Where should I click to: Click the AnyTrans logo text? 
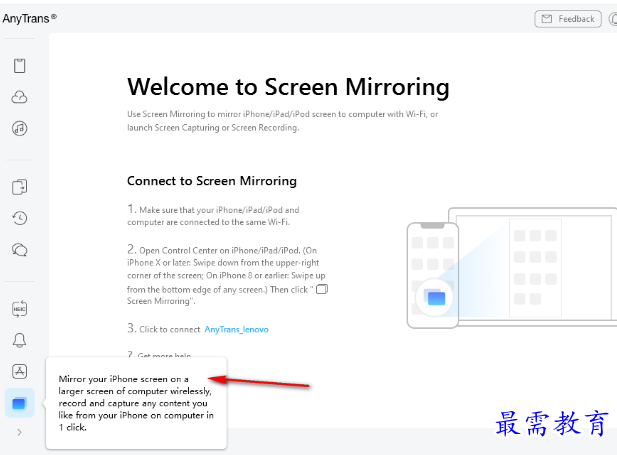coord(30,18)
